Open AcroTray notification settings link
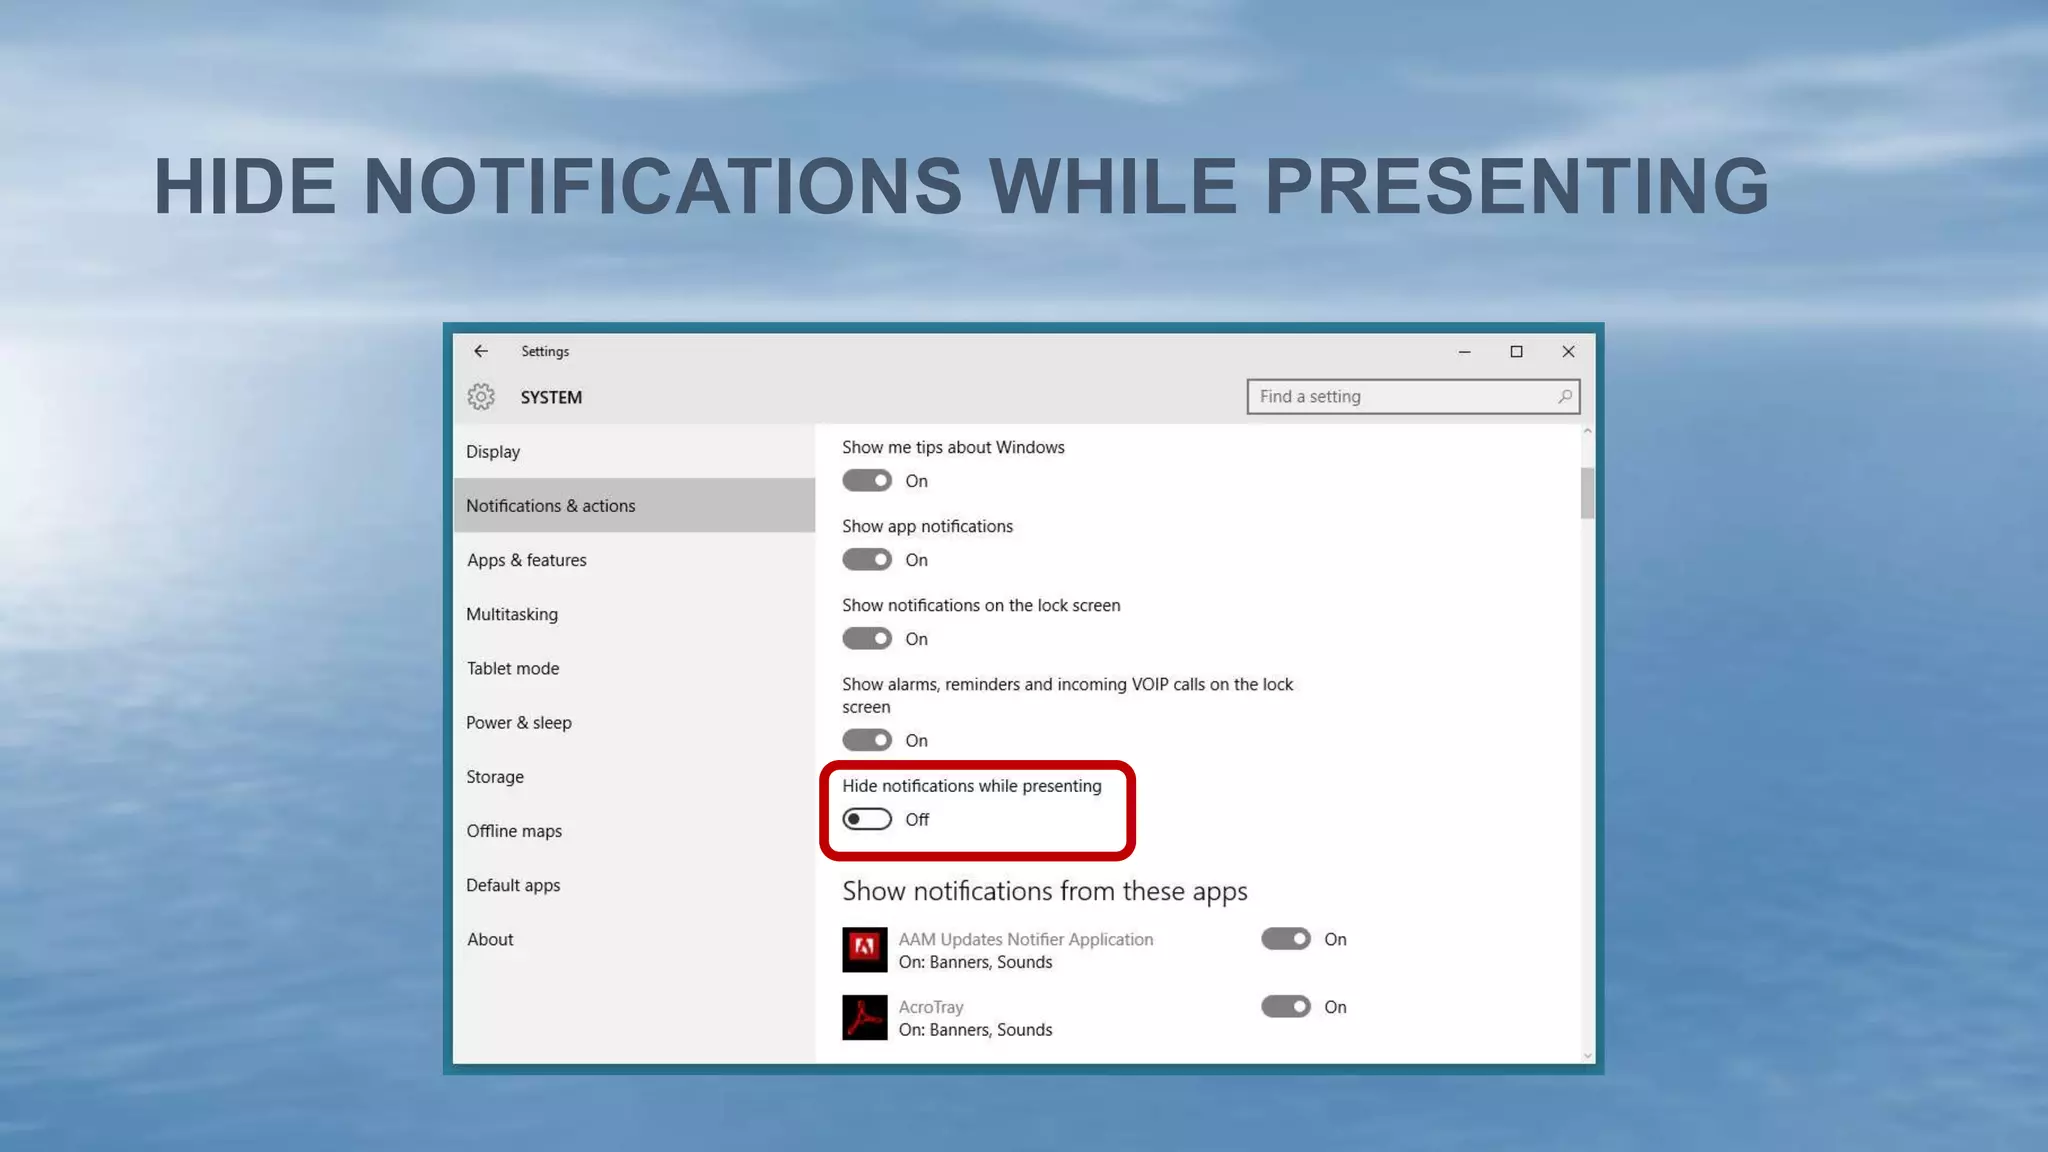The width and height of the screenshot is (2048, 1152). pyautogui.click(x=931, y=1007)
